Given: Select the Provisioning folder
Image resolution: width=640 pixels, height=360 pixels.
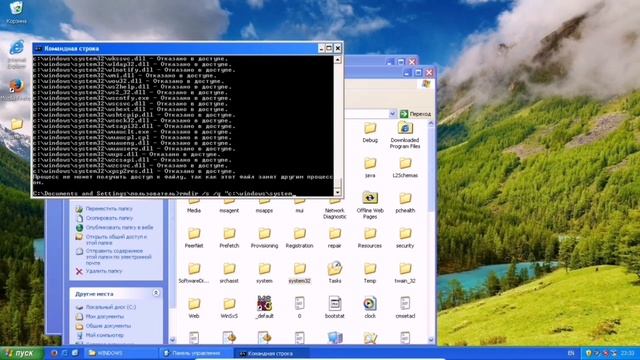Looking at the screenshot, I should [x=264, y=238].
